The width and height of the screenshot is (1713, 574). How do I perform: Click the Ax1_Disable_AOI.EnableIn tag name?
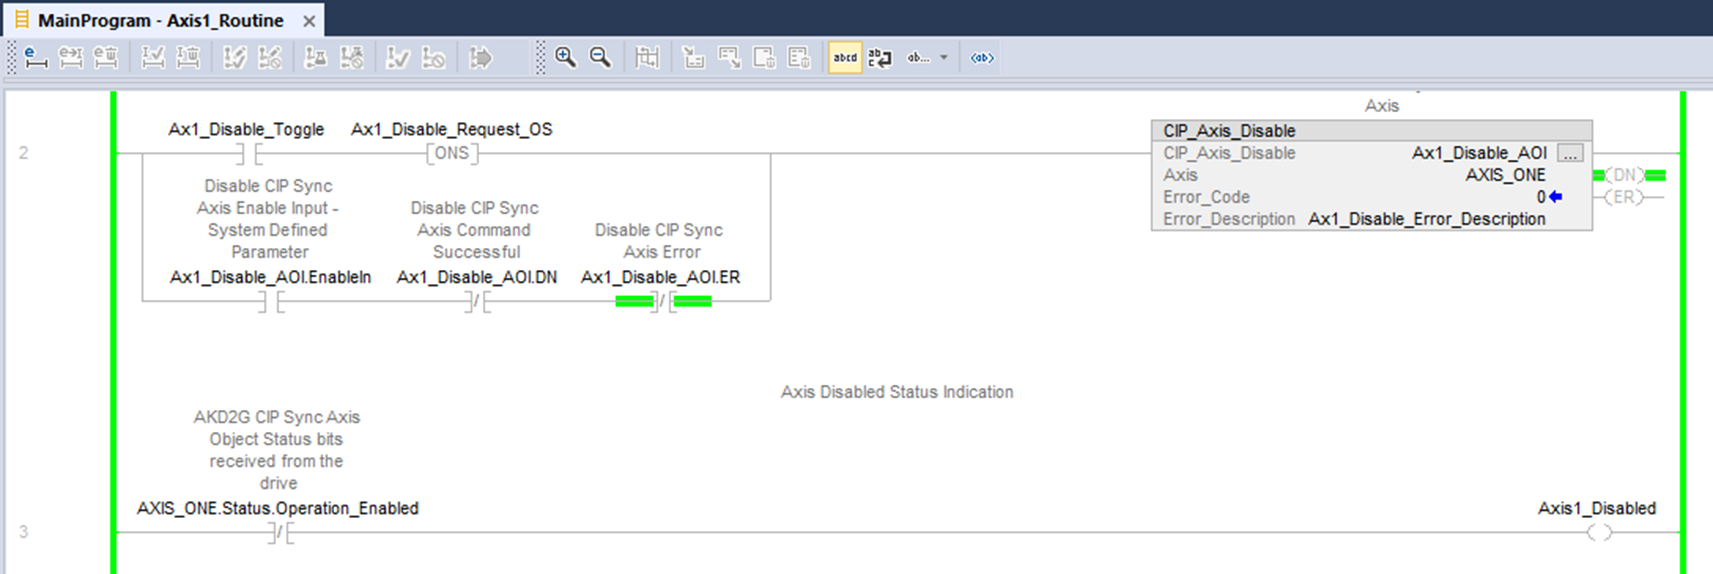click(270, 277)
